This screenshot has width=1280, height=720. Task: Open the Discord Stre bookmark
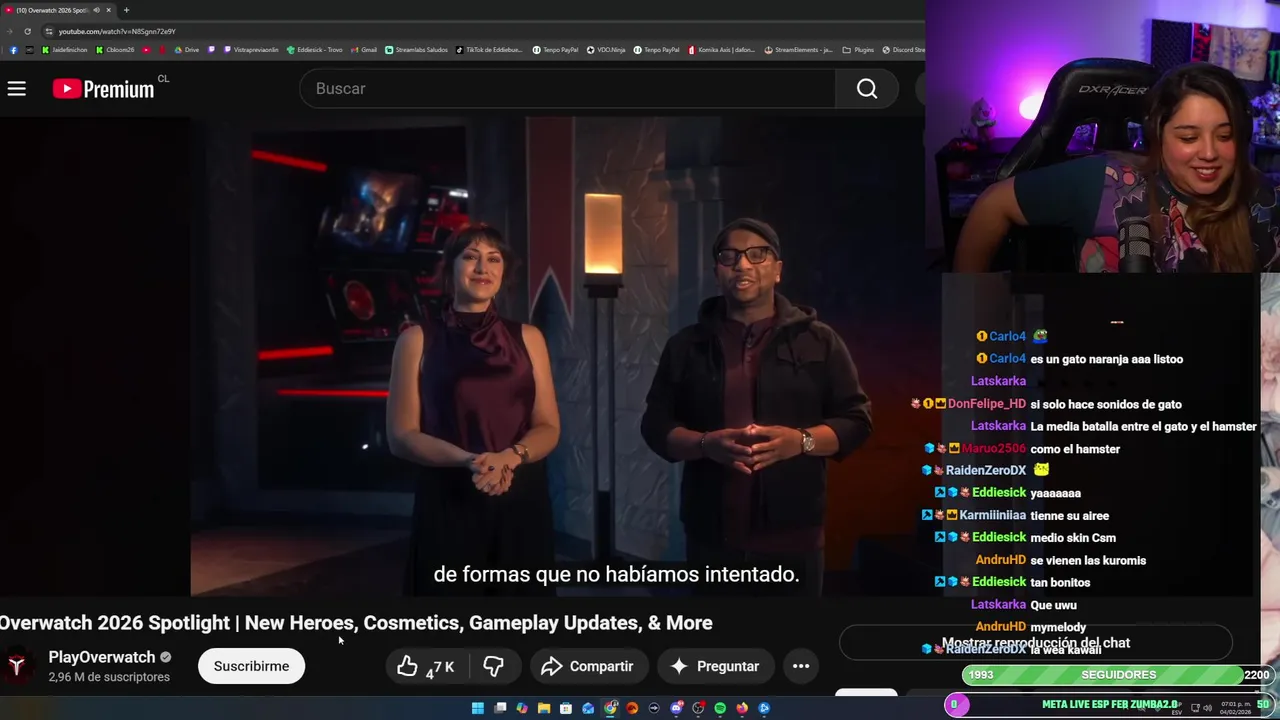point(904,50)
